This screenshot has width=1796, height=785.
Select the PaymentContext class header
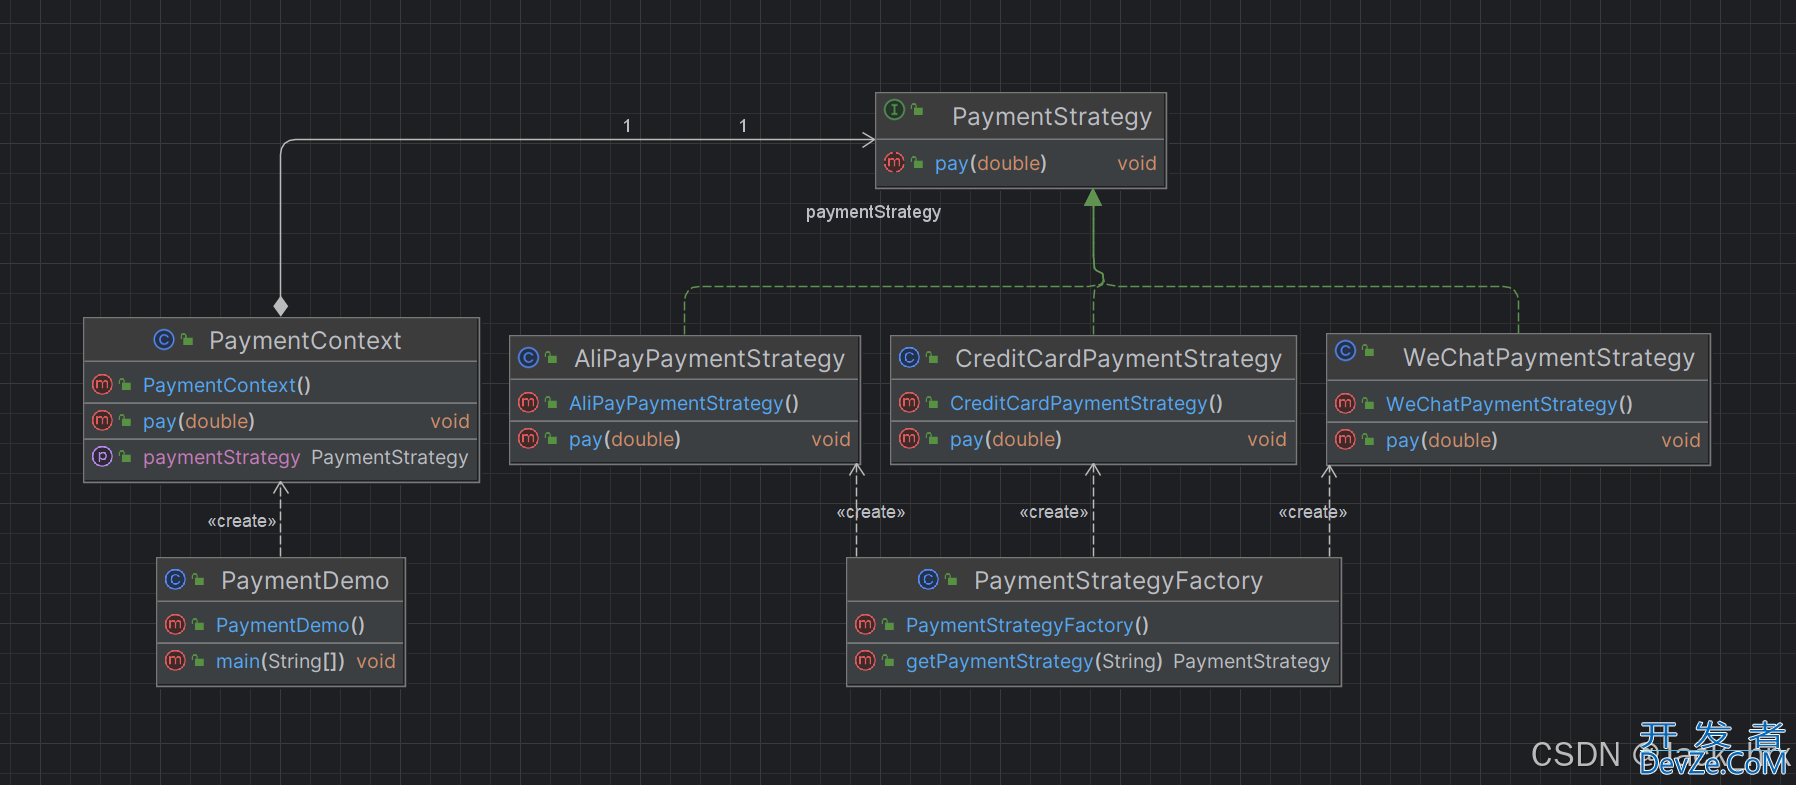(281, 340)
